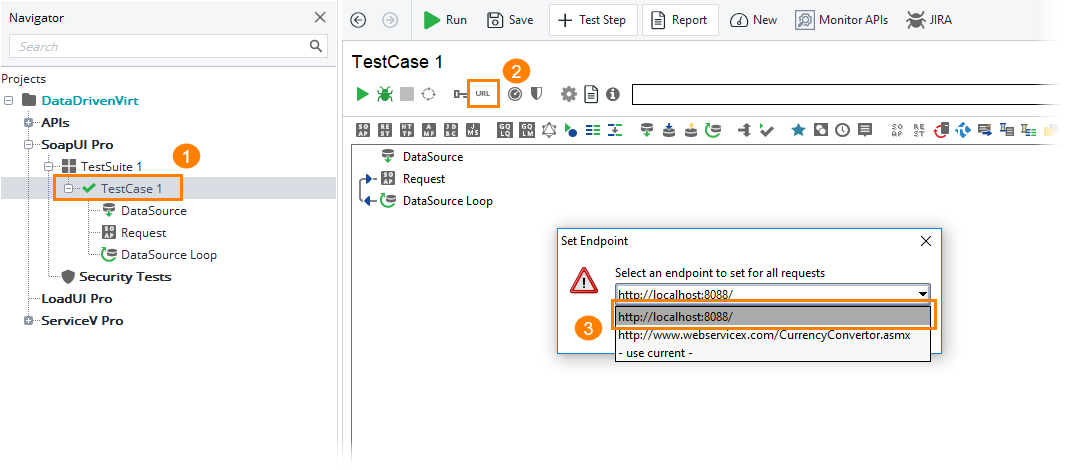Add an AMF request step icon

(x=429, y=130)
